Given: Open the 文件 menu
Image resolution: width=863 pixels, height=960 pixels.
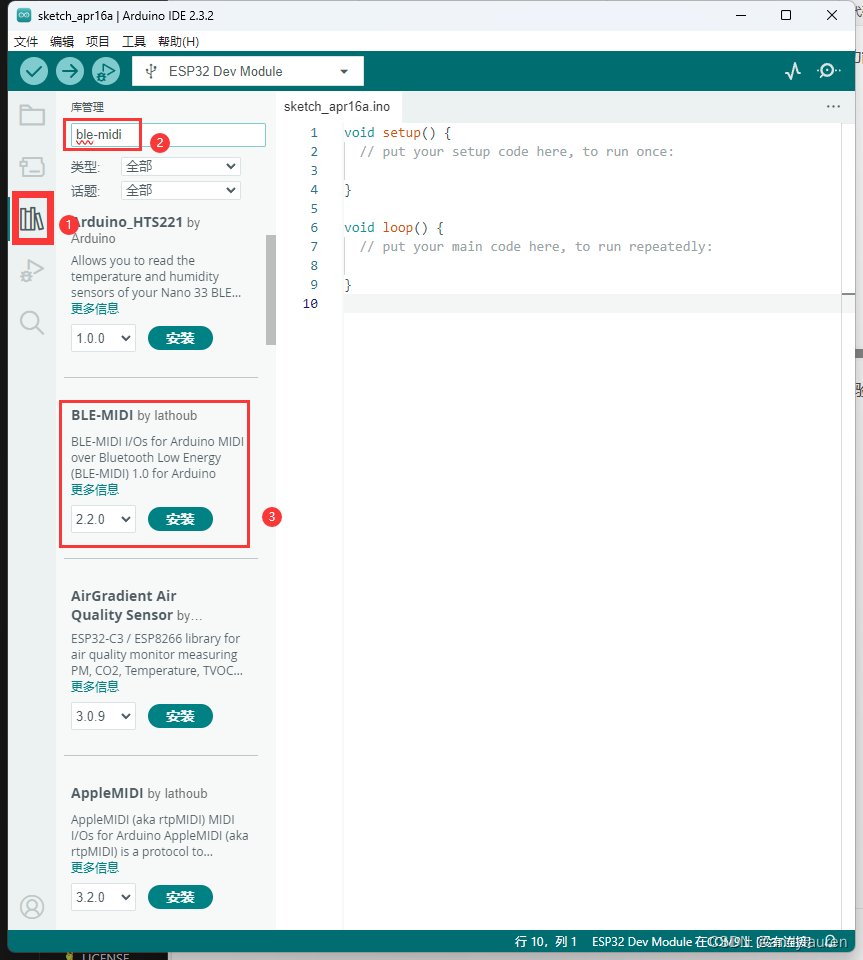Looking at the screenshot, I should 26,42.
